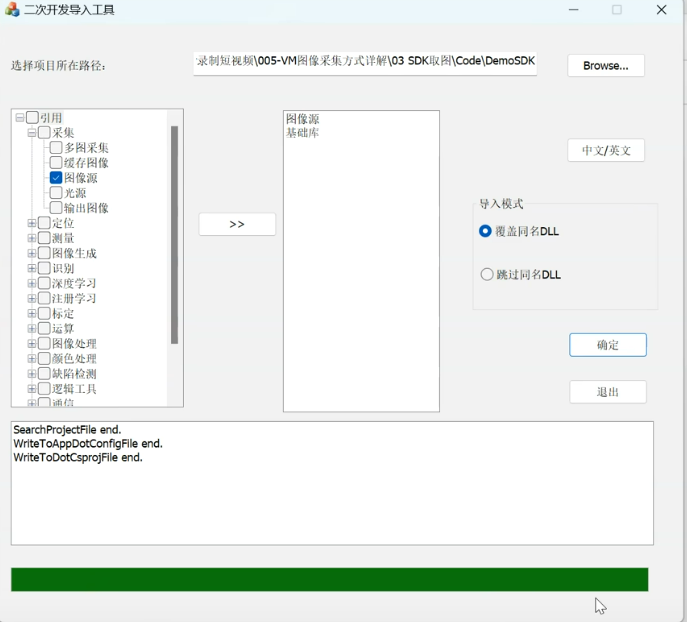Viewport: 687px width, 622px height.
Task: Check the 颜色处理 checkbox
Action: (x=44, y=358)
